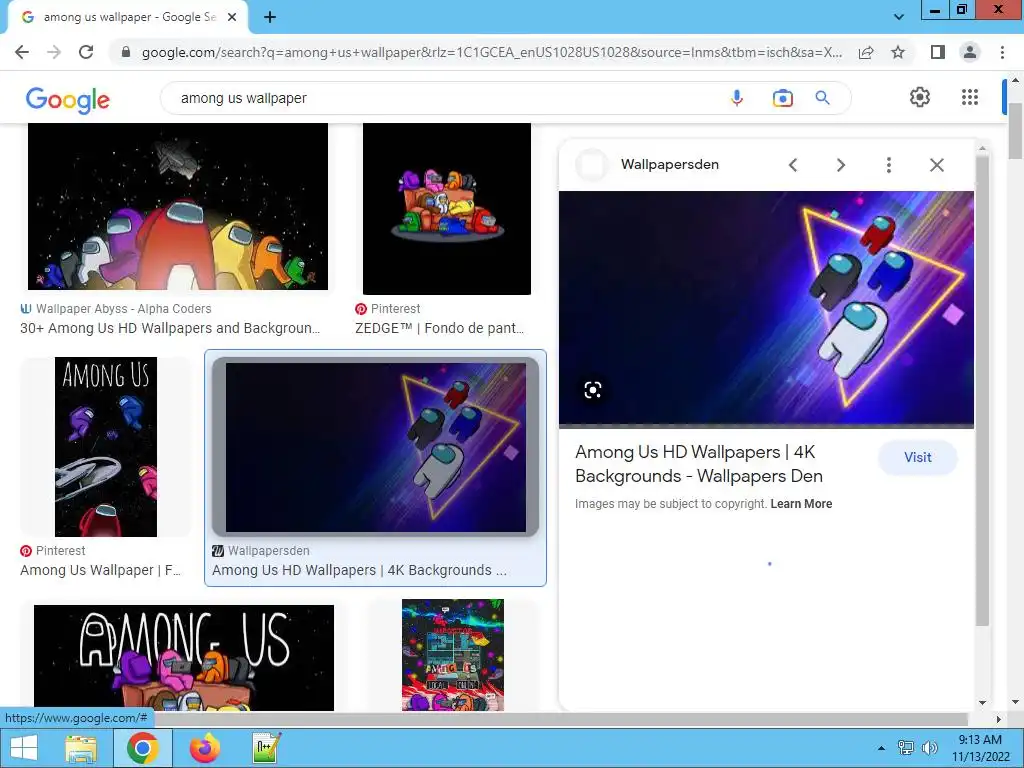Open the Among Us Wallpaper Pinterest link
1024x768 pixels.
click(x=101, y=570)
